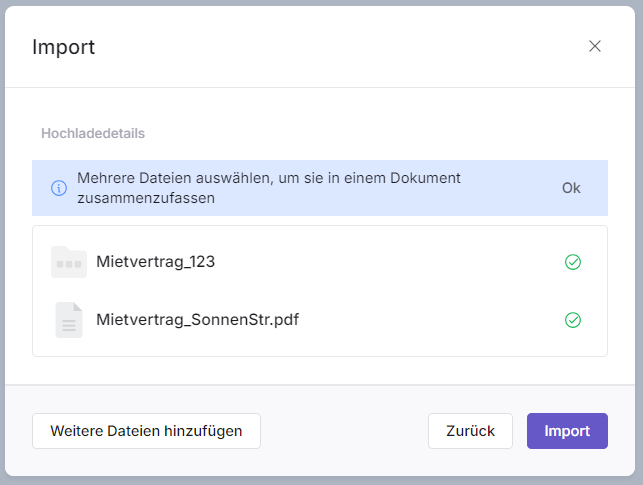Click the document icon for Mietvertrag_SonnenStr.pdf
The image size is (643, 485).
point(69,320)
